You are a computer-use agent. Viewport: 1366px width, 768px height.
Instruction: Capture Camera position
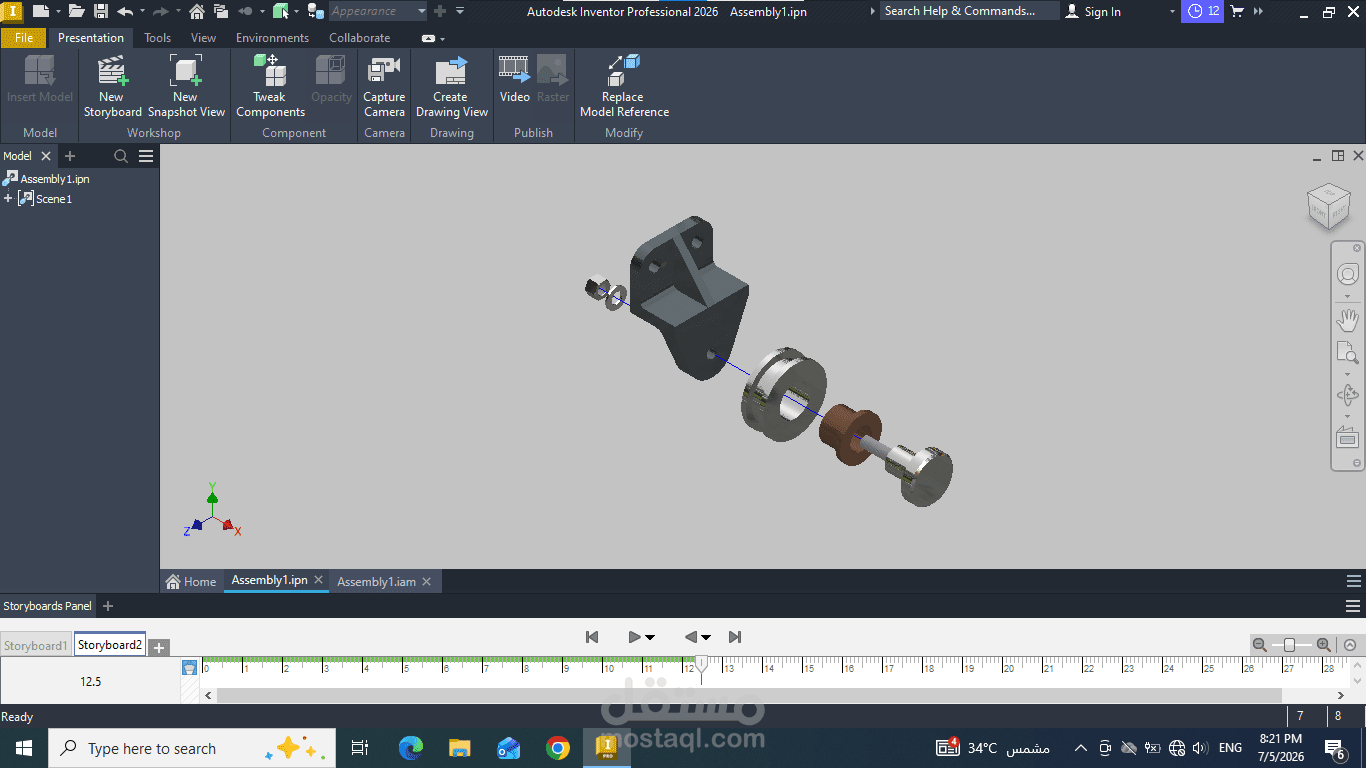click(384, 87)
